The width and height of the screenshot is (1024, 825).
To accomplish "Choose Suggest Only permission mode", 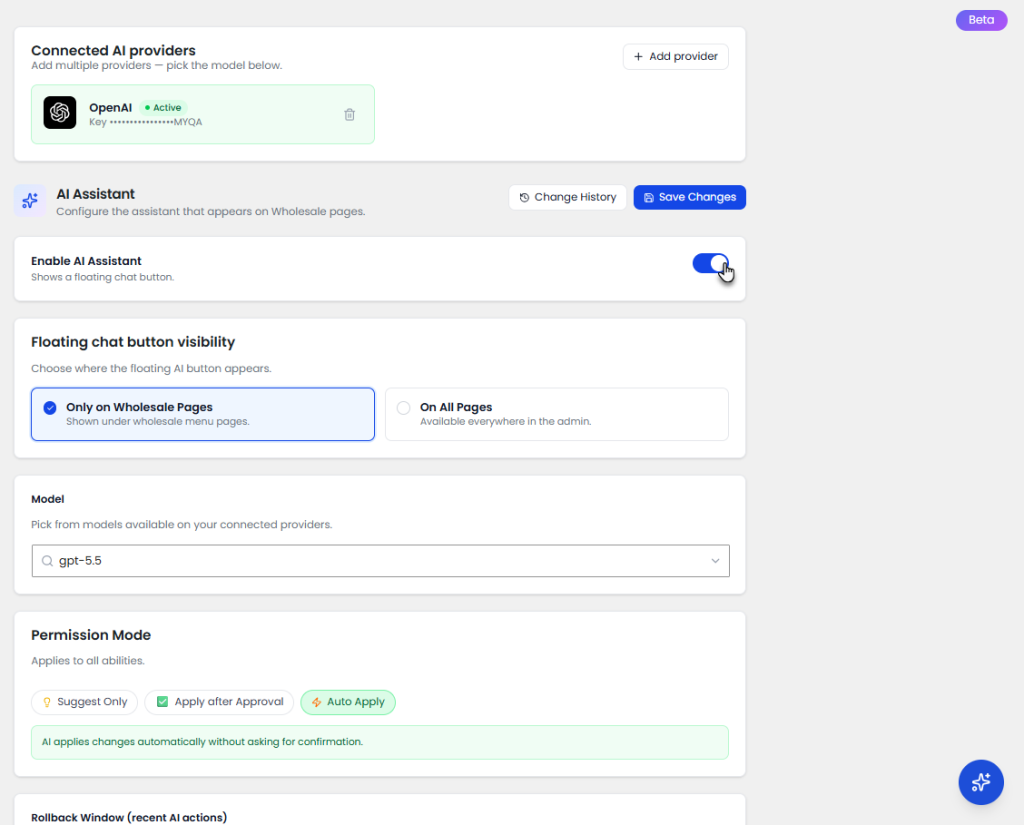I will 84,702.
